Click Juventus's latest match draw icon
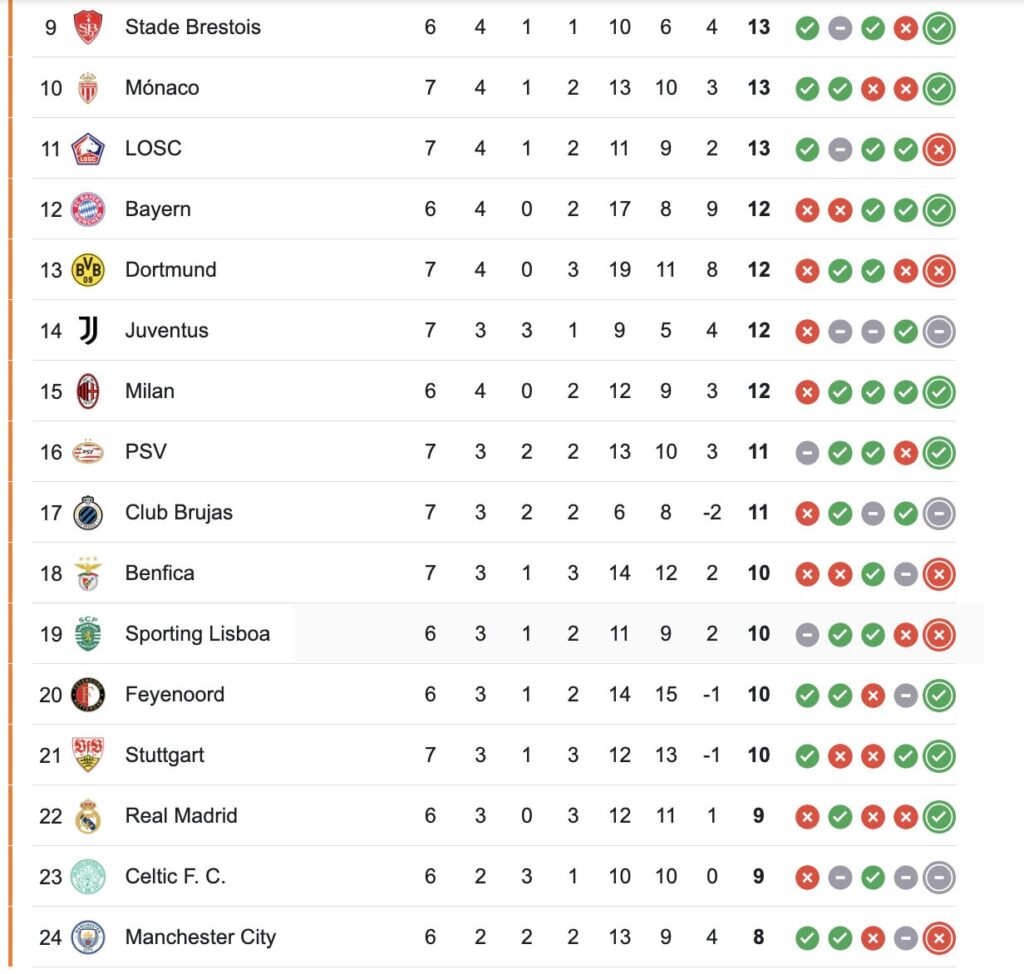The image size is (1024, 974). 939,331
